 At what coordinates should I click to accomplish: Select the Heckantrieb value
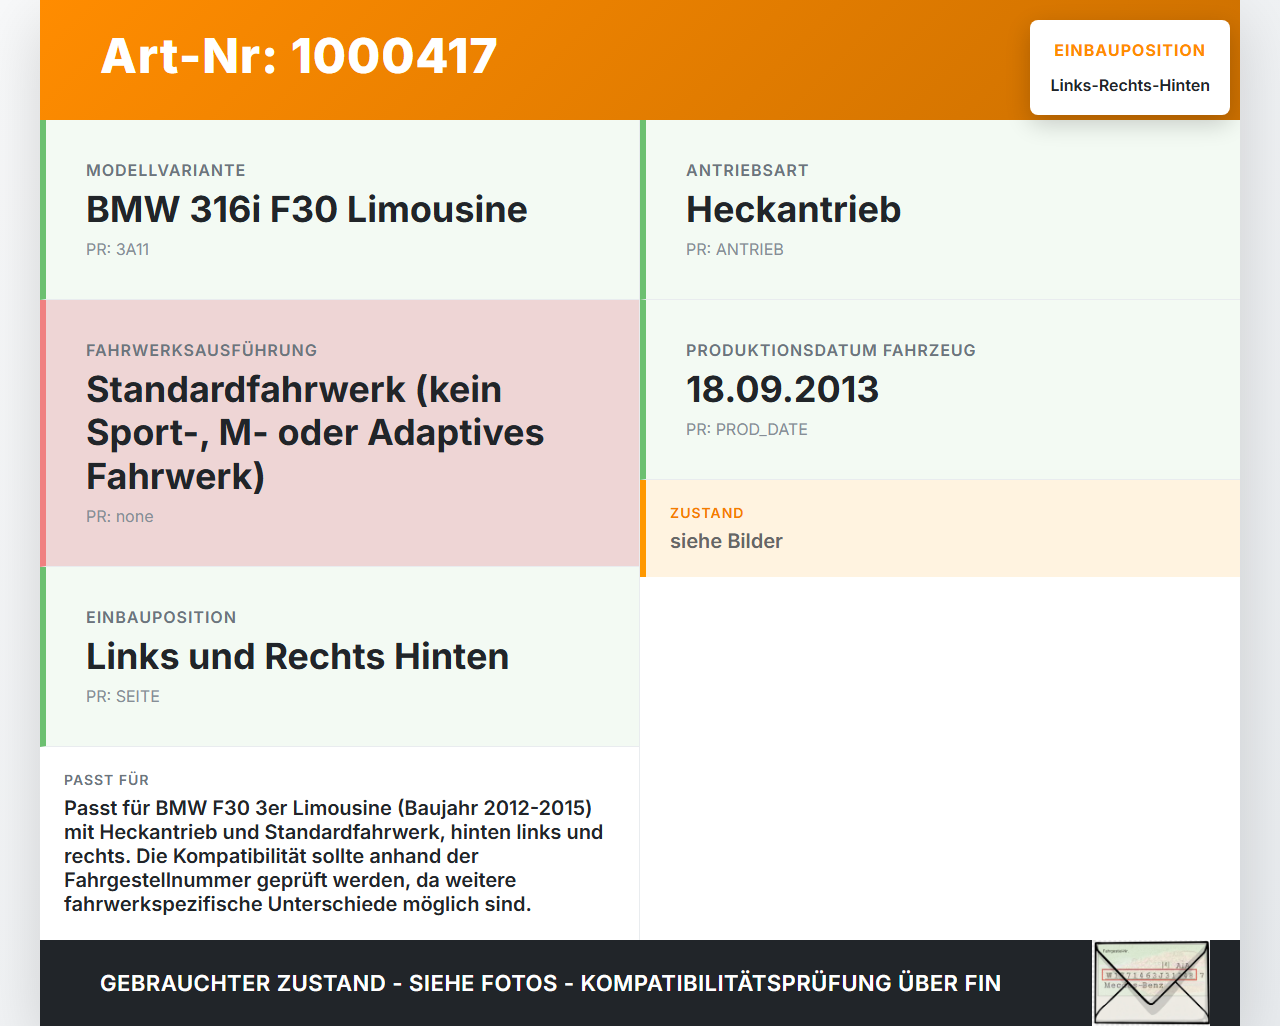click(793, 209)
